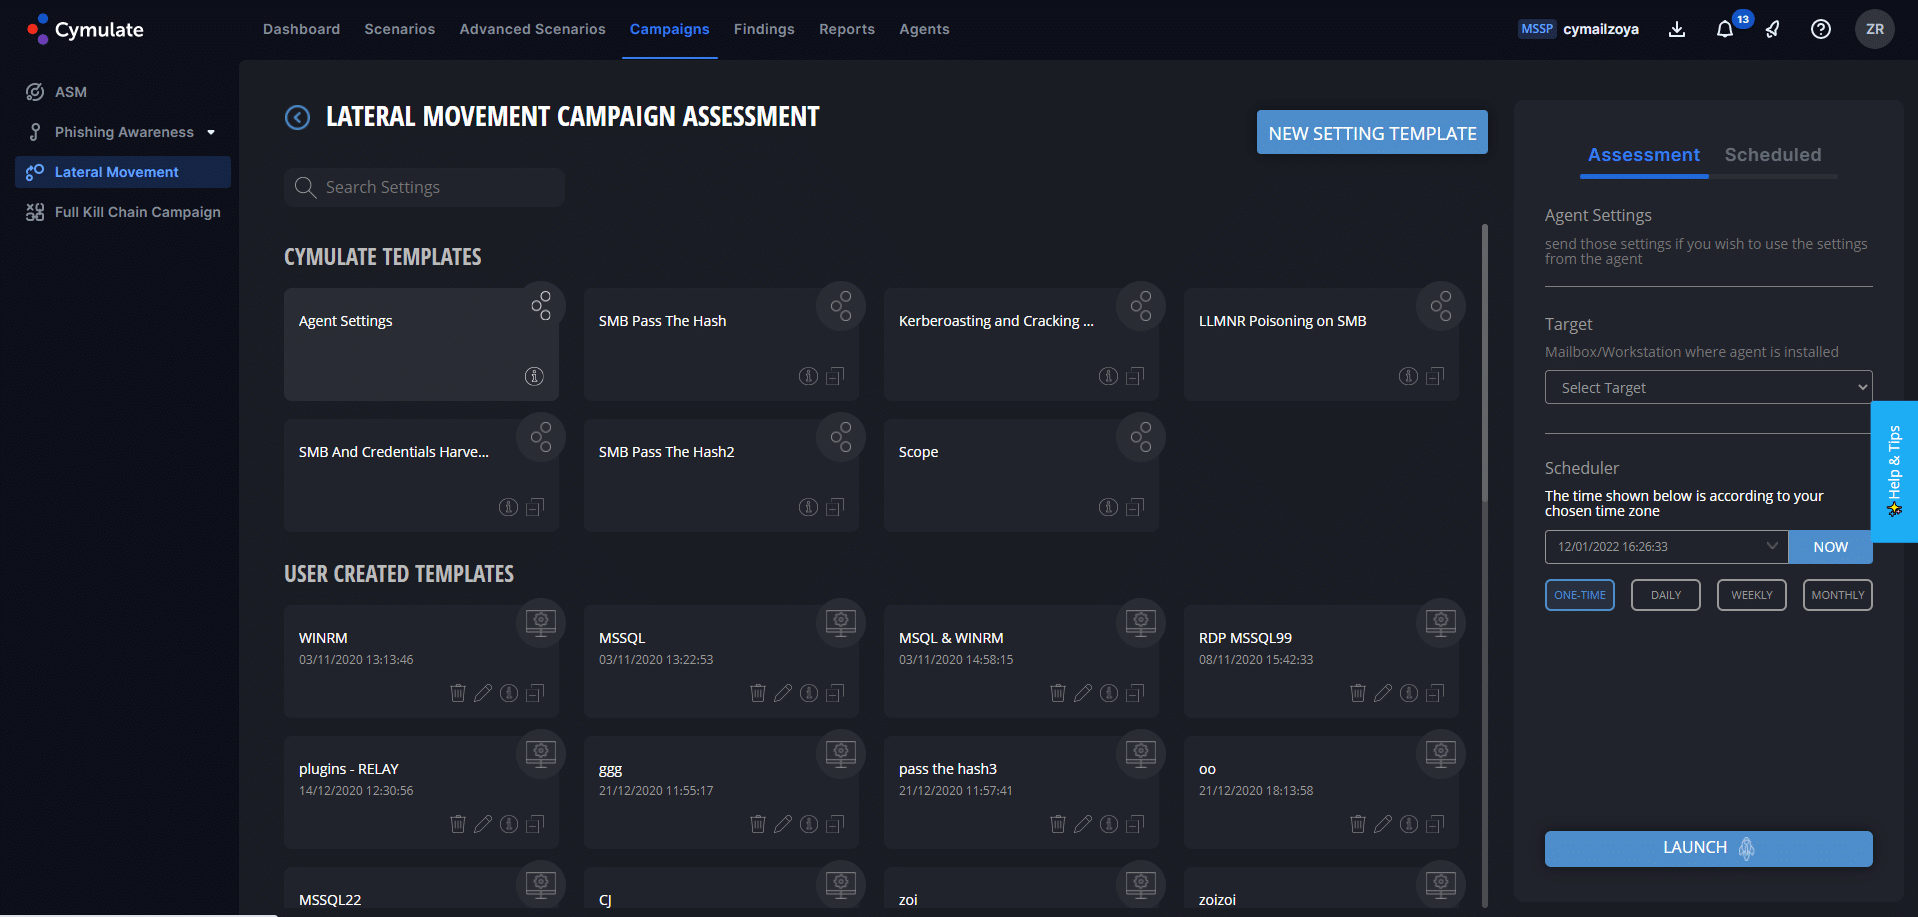The height and width of the screenshot is (917, 1918).
Task: Click info icon on Agent Settings card
Action: click(x=534, y=376)
